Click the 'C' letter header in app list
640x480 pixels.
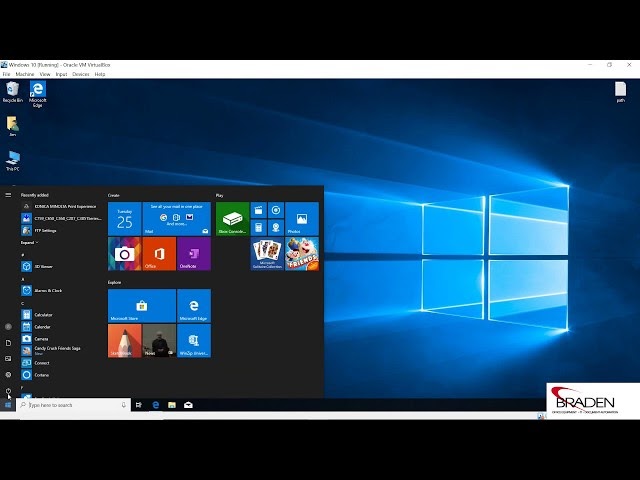22,303
